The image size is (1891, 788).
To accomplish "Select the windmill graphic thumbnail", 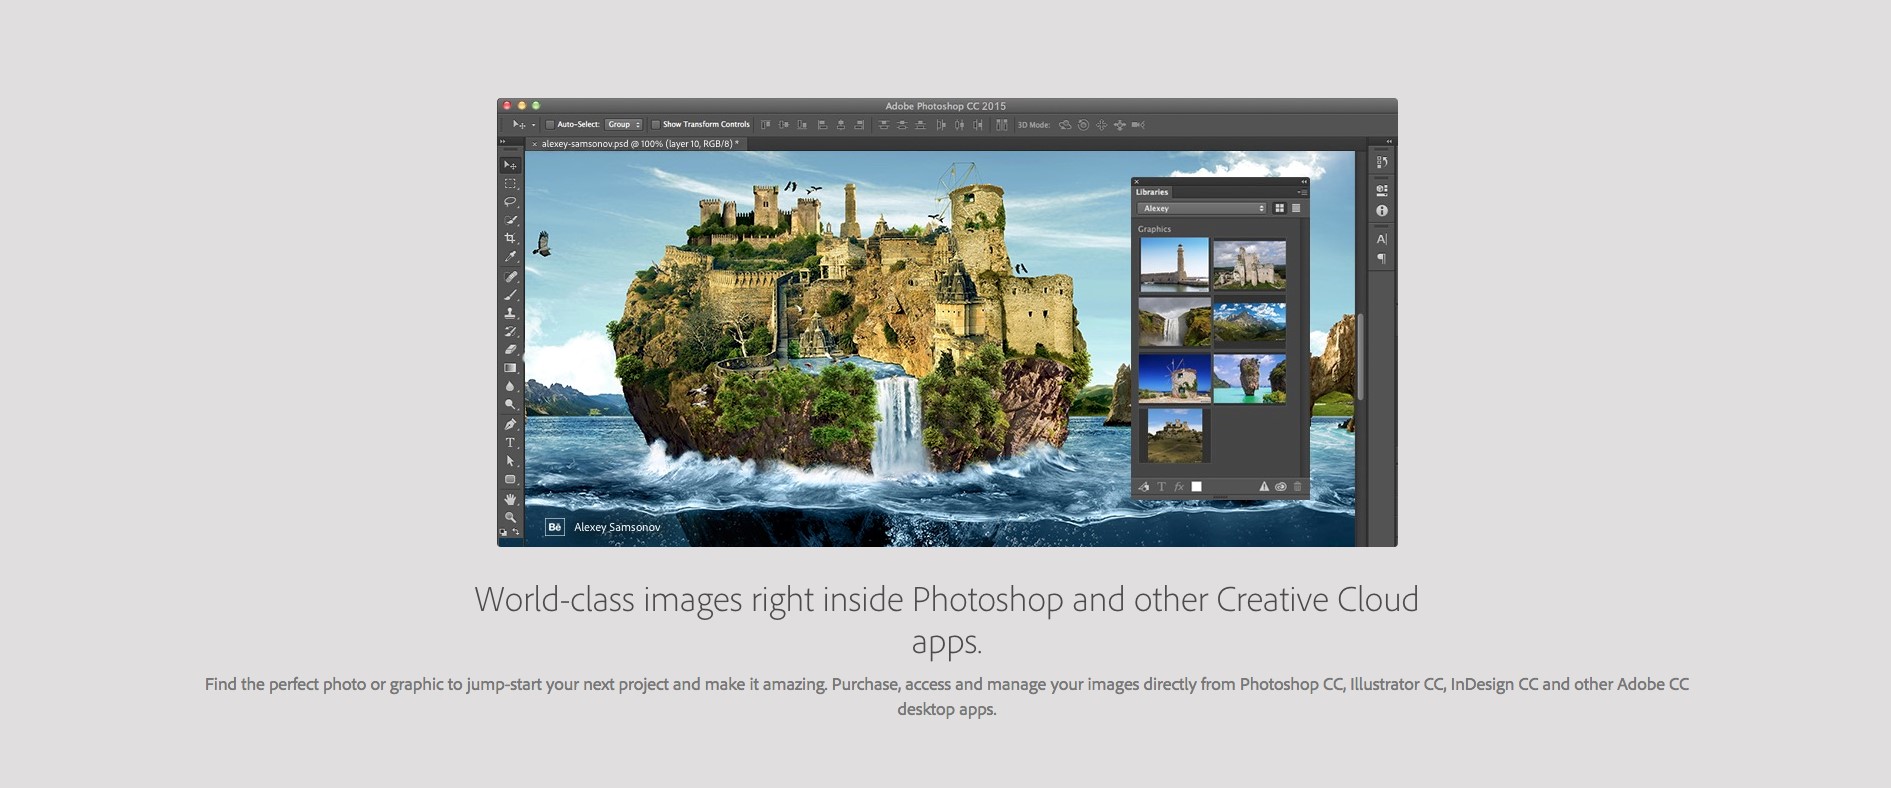I will click(x=1174, y=378).
